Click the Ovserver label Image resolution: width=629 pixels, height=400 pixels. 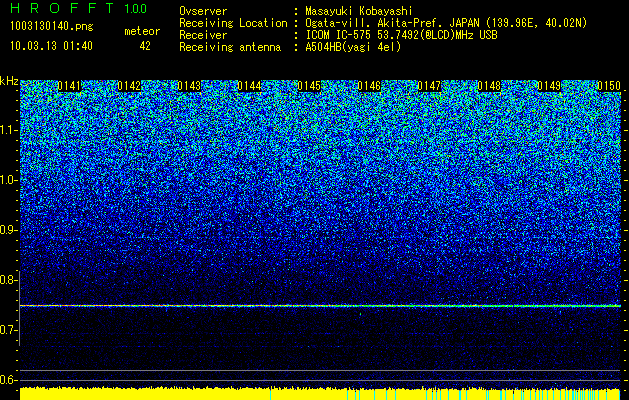(203, 11)
